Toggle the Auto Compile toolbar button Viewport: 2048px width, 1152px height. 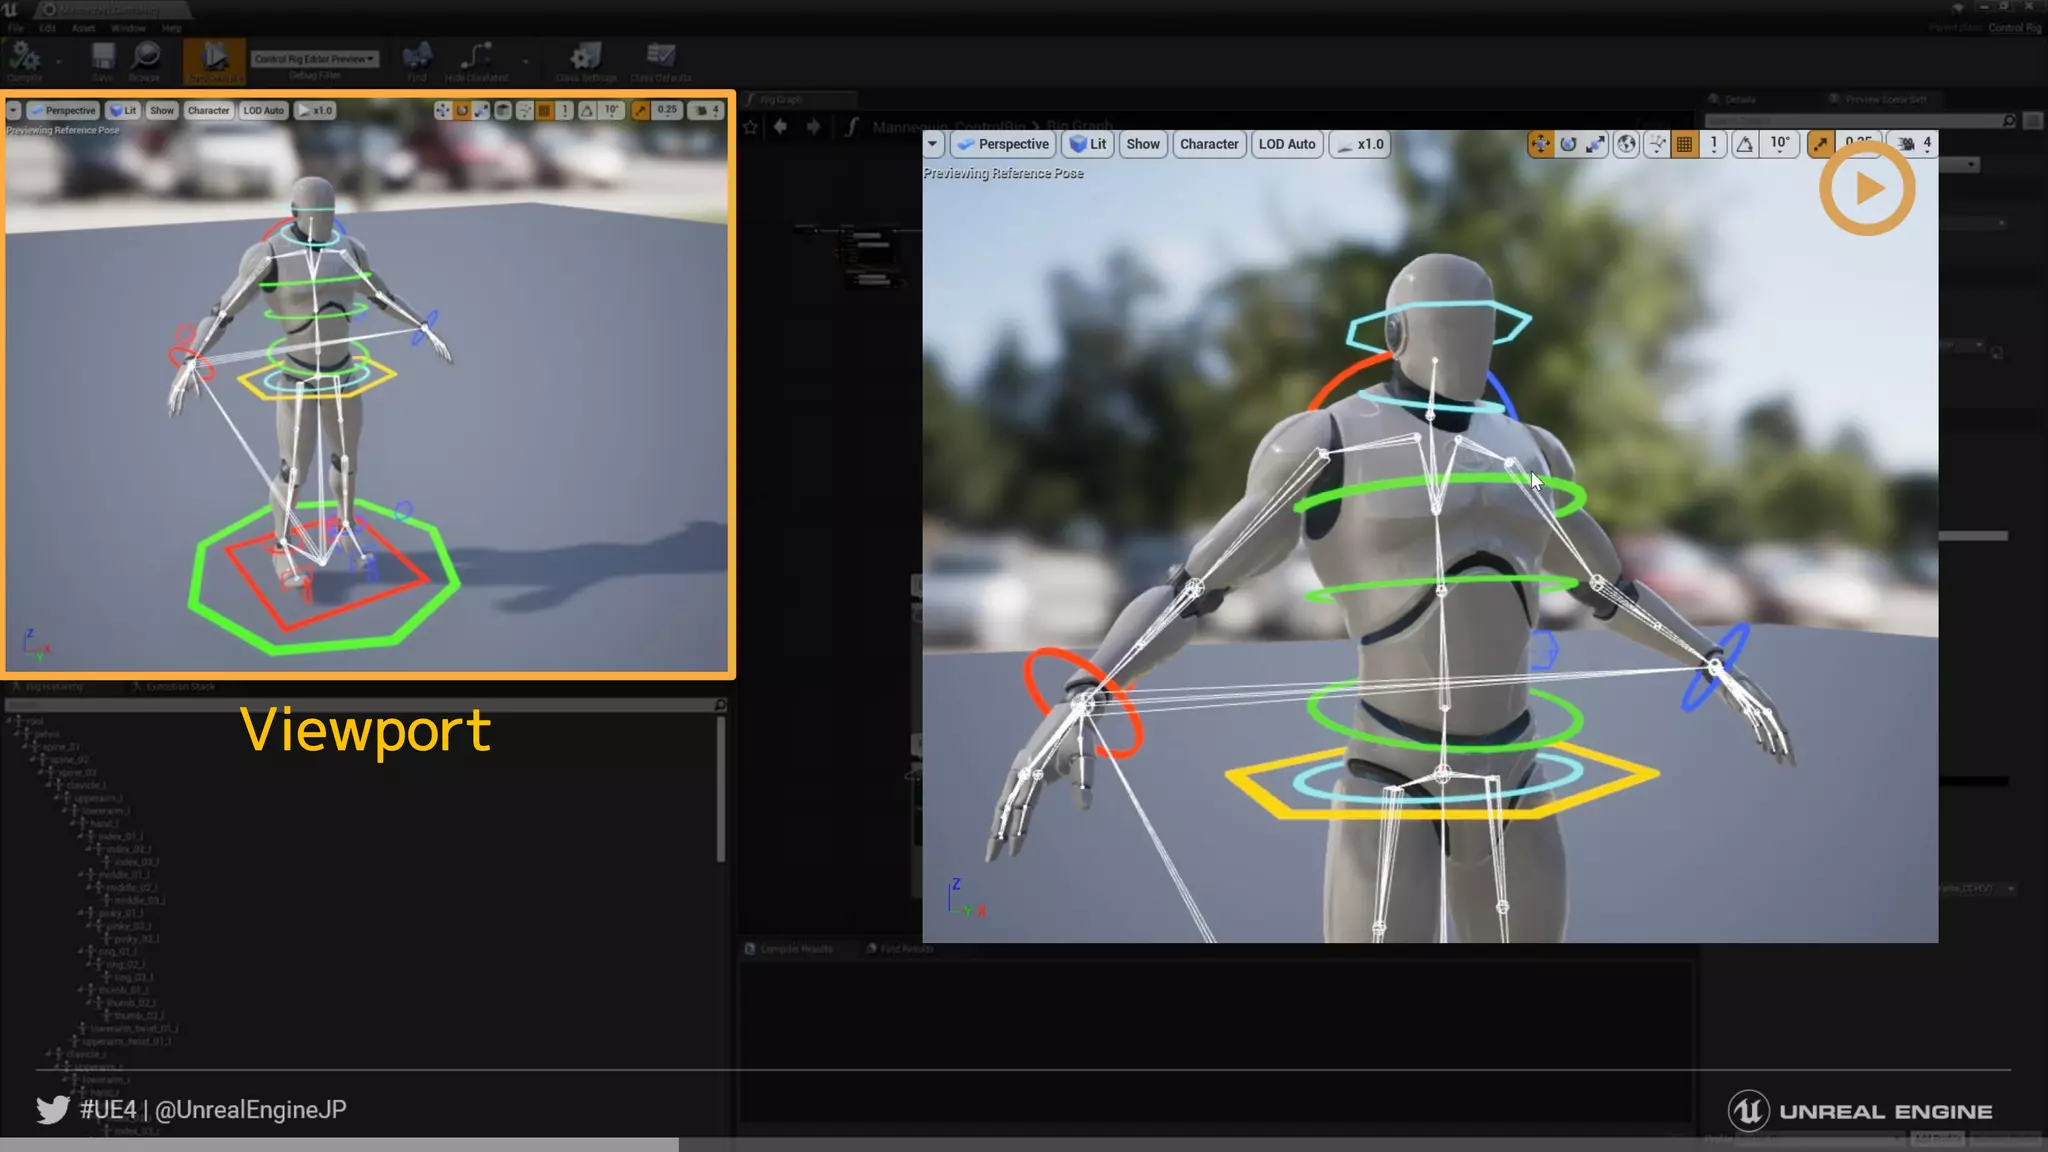pyautogui.click(x=214, y=60)
